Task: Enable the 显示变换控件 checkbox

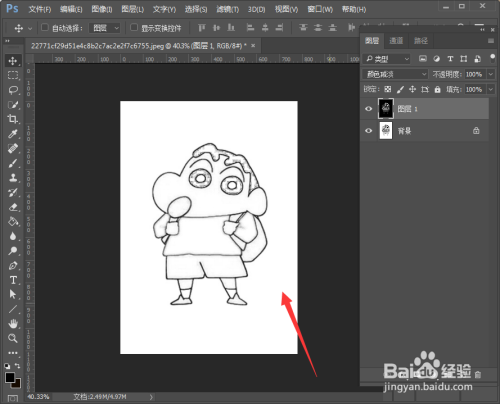Action: [134, 27]
